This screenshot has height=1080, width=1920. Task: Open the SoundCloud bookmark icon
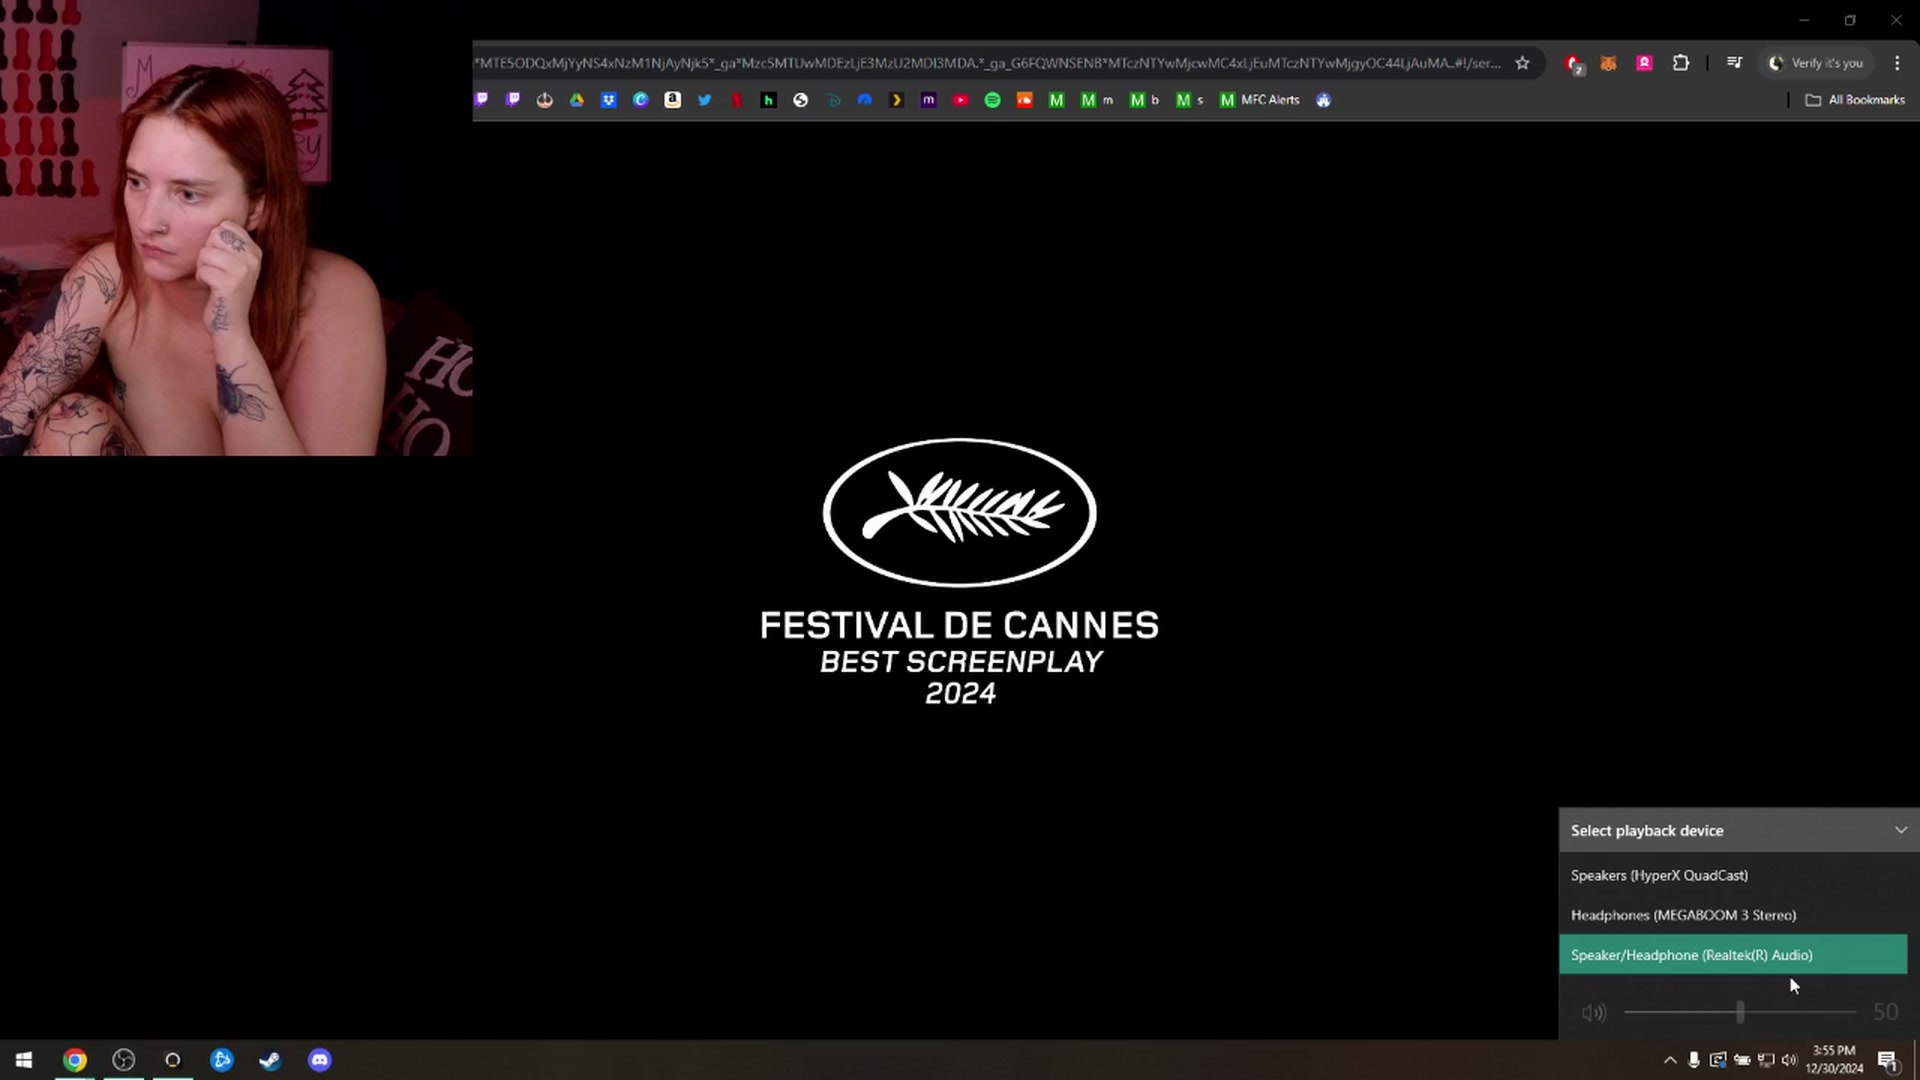[x=1025, y=100]
